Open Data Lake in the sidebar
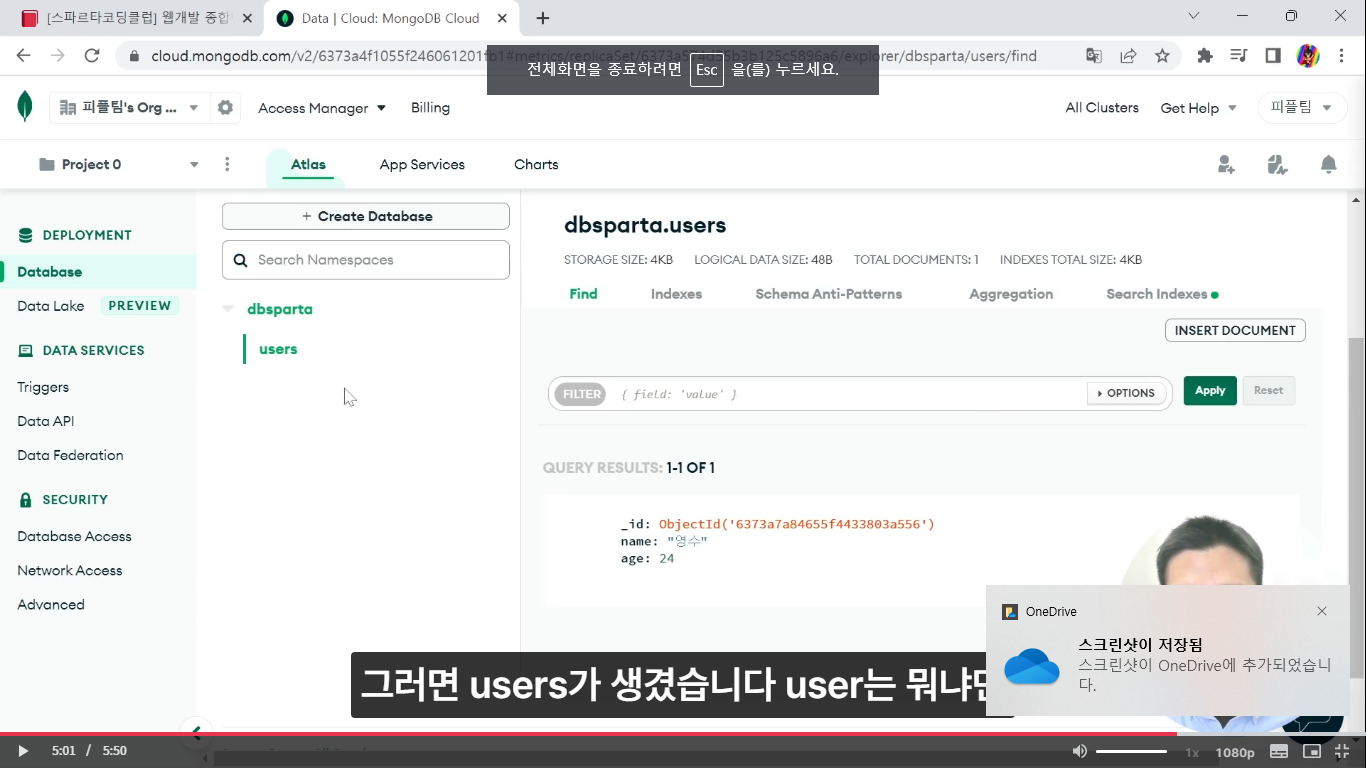Image resolution: width=1366 pixels, height=768 pixels. click(x=51, y=306)
